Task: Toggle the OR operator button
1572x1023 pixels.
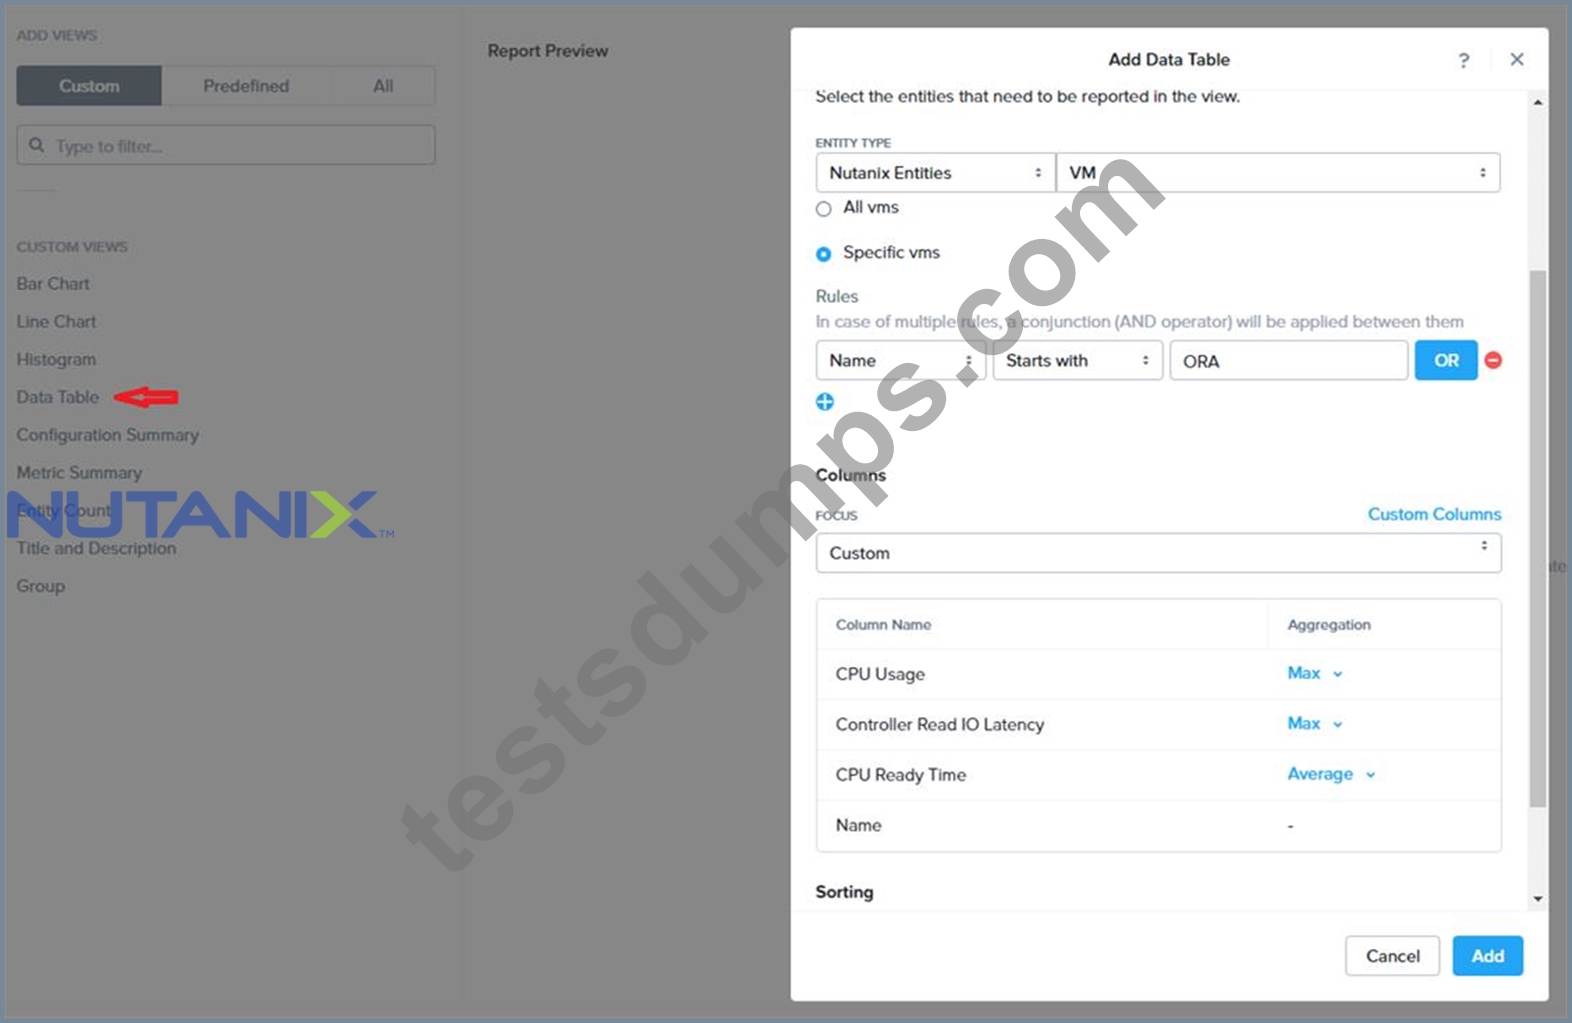Action: point(1446,360)
